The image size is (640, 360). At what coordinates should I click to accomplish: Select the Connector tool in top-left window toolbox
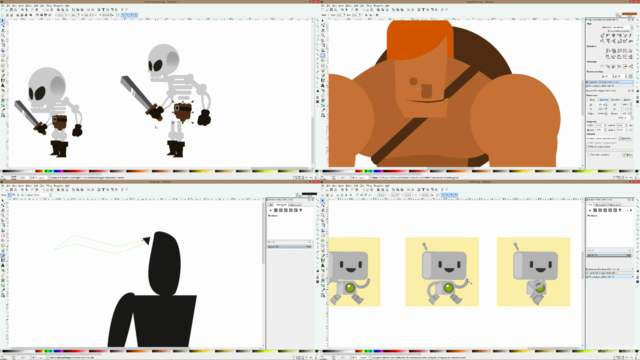point(3,116)
